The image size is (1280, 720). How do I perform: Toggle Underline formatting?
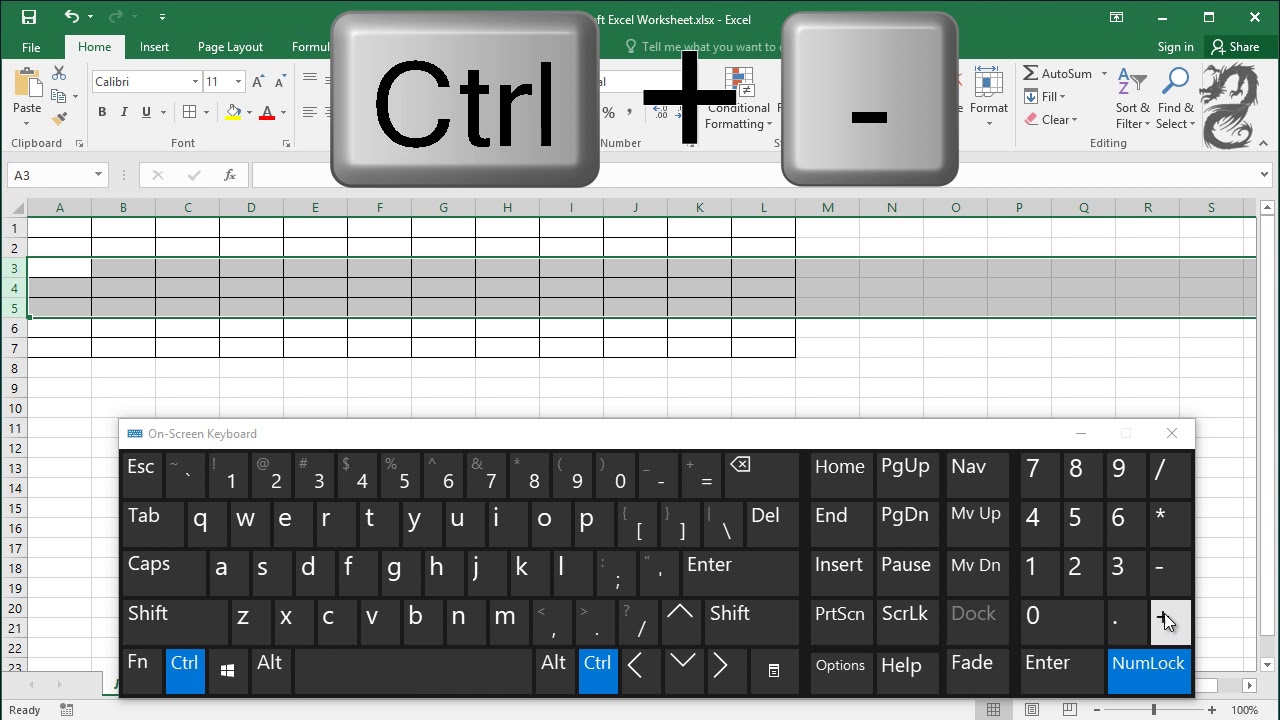point(146,112)
